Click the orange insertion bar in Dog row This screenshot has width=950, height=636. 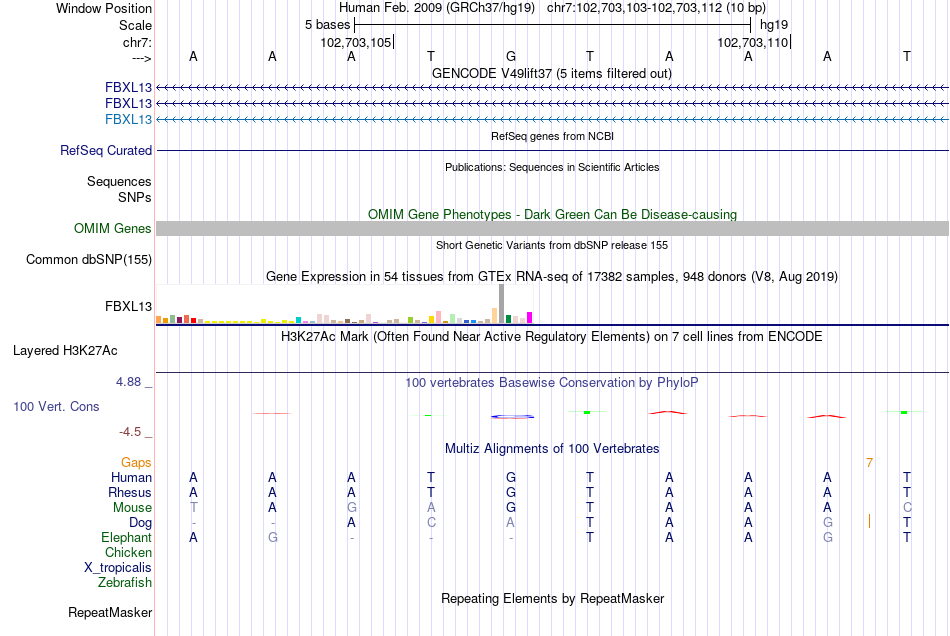[x=869, y=521]
